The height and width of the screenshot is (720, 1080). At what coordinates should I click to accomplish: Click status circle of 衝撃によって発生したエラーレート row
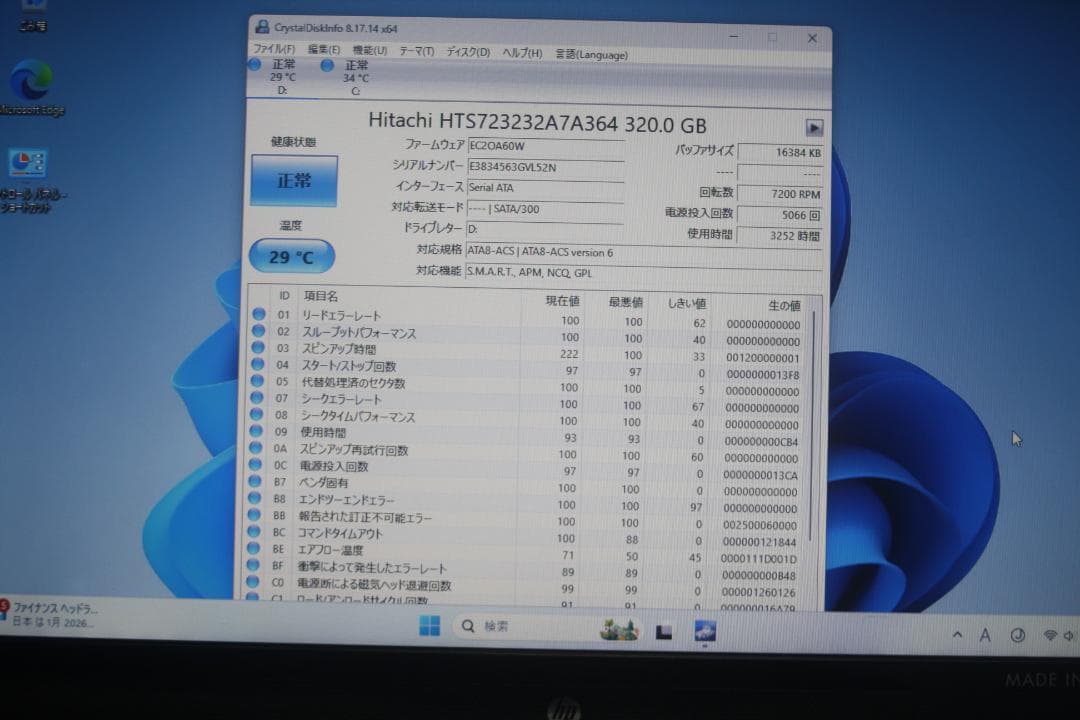click(x=253, y=565)
